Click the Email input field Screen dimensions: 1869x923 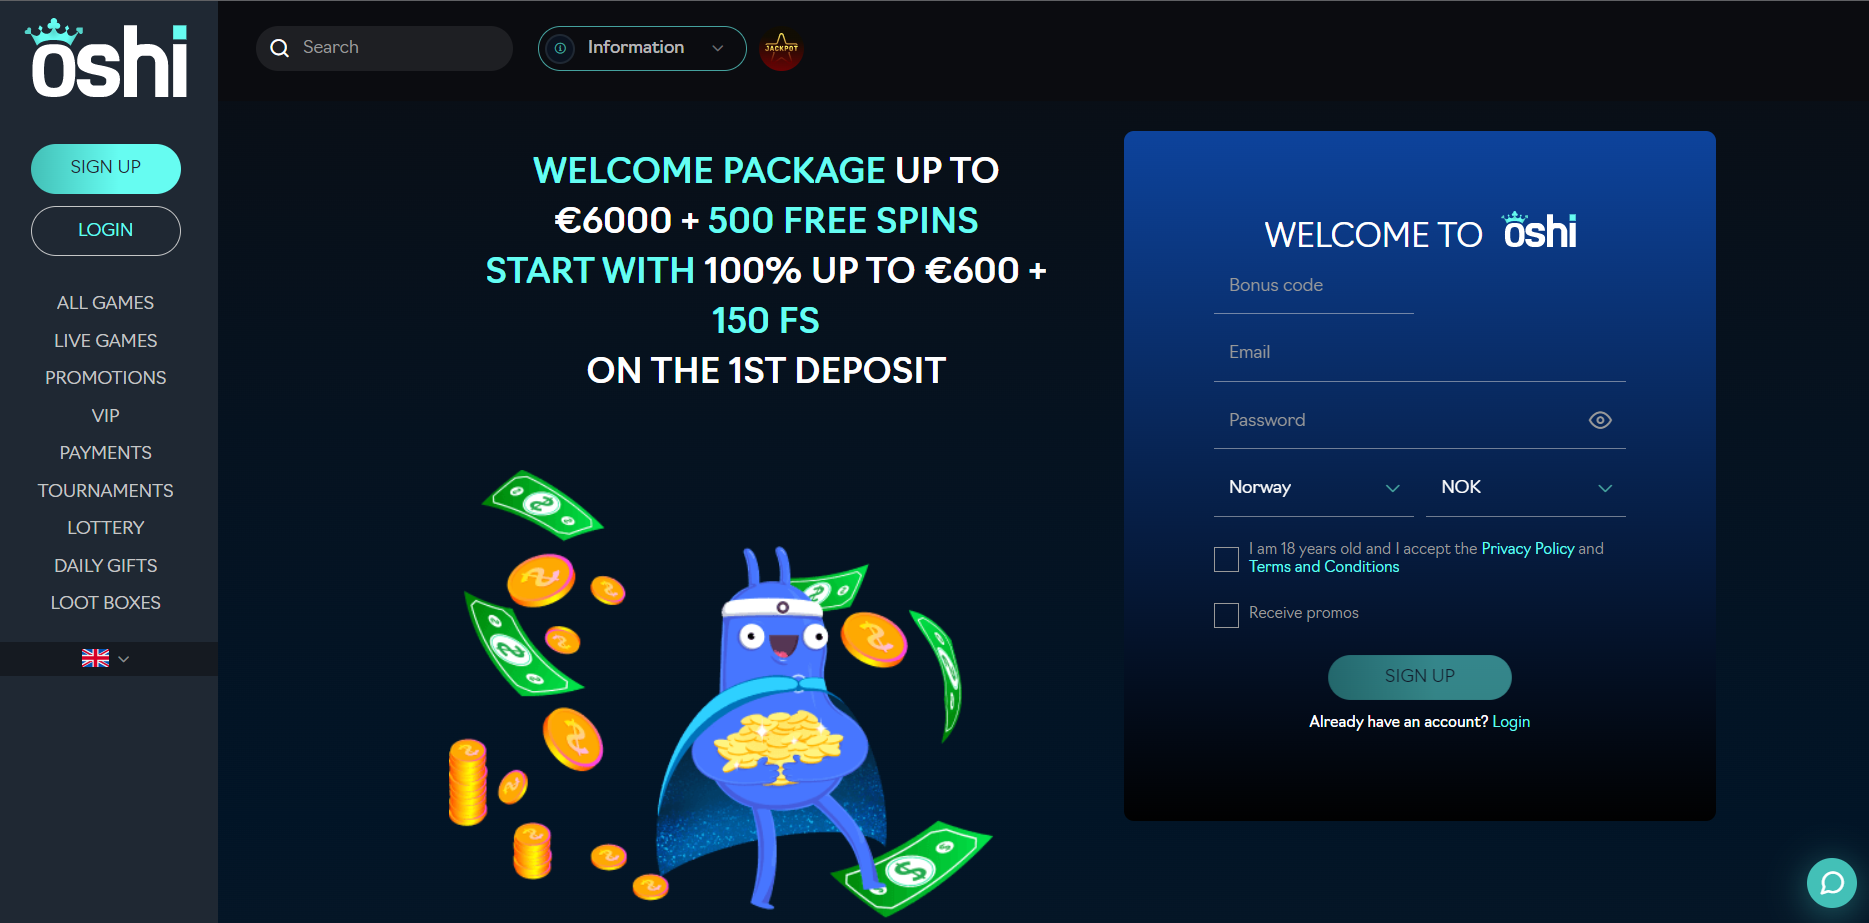point(1419,353)
